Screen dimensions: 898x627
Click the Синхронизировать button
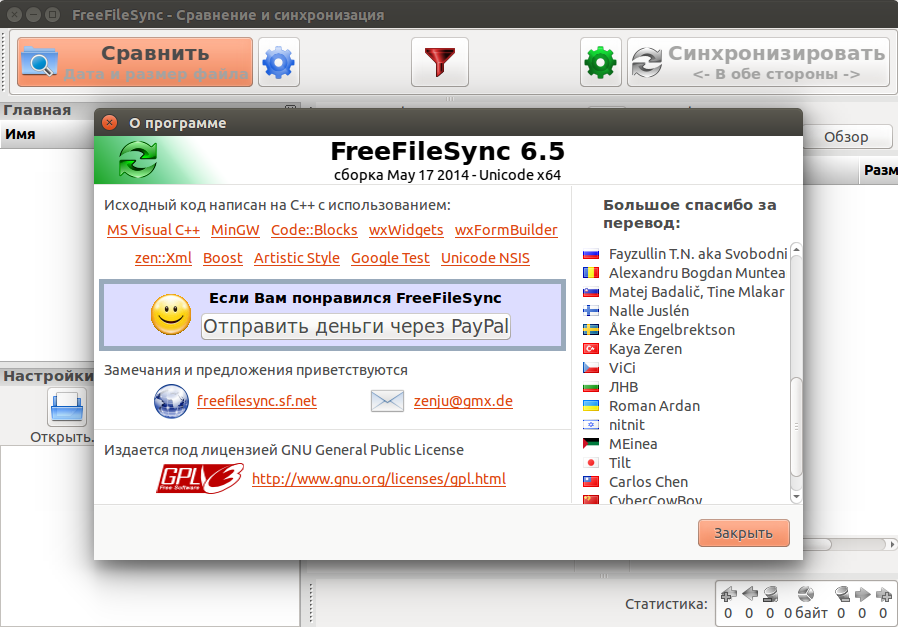(x=758, y=62)
